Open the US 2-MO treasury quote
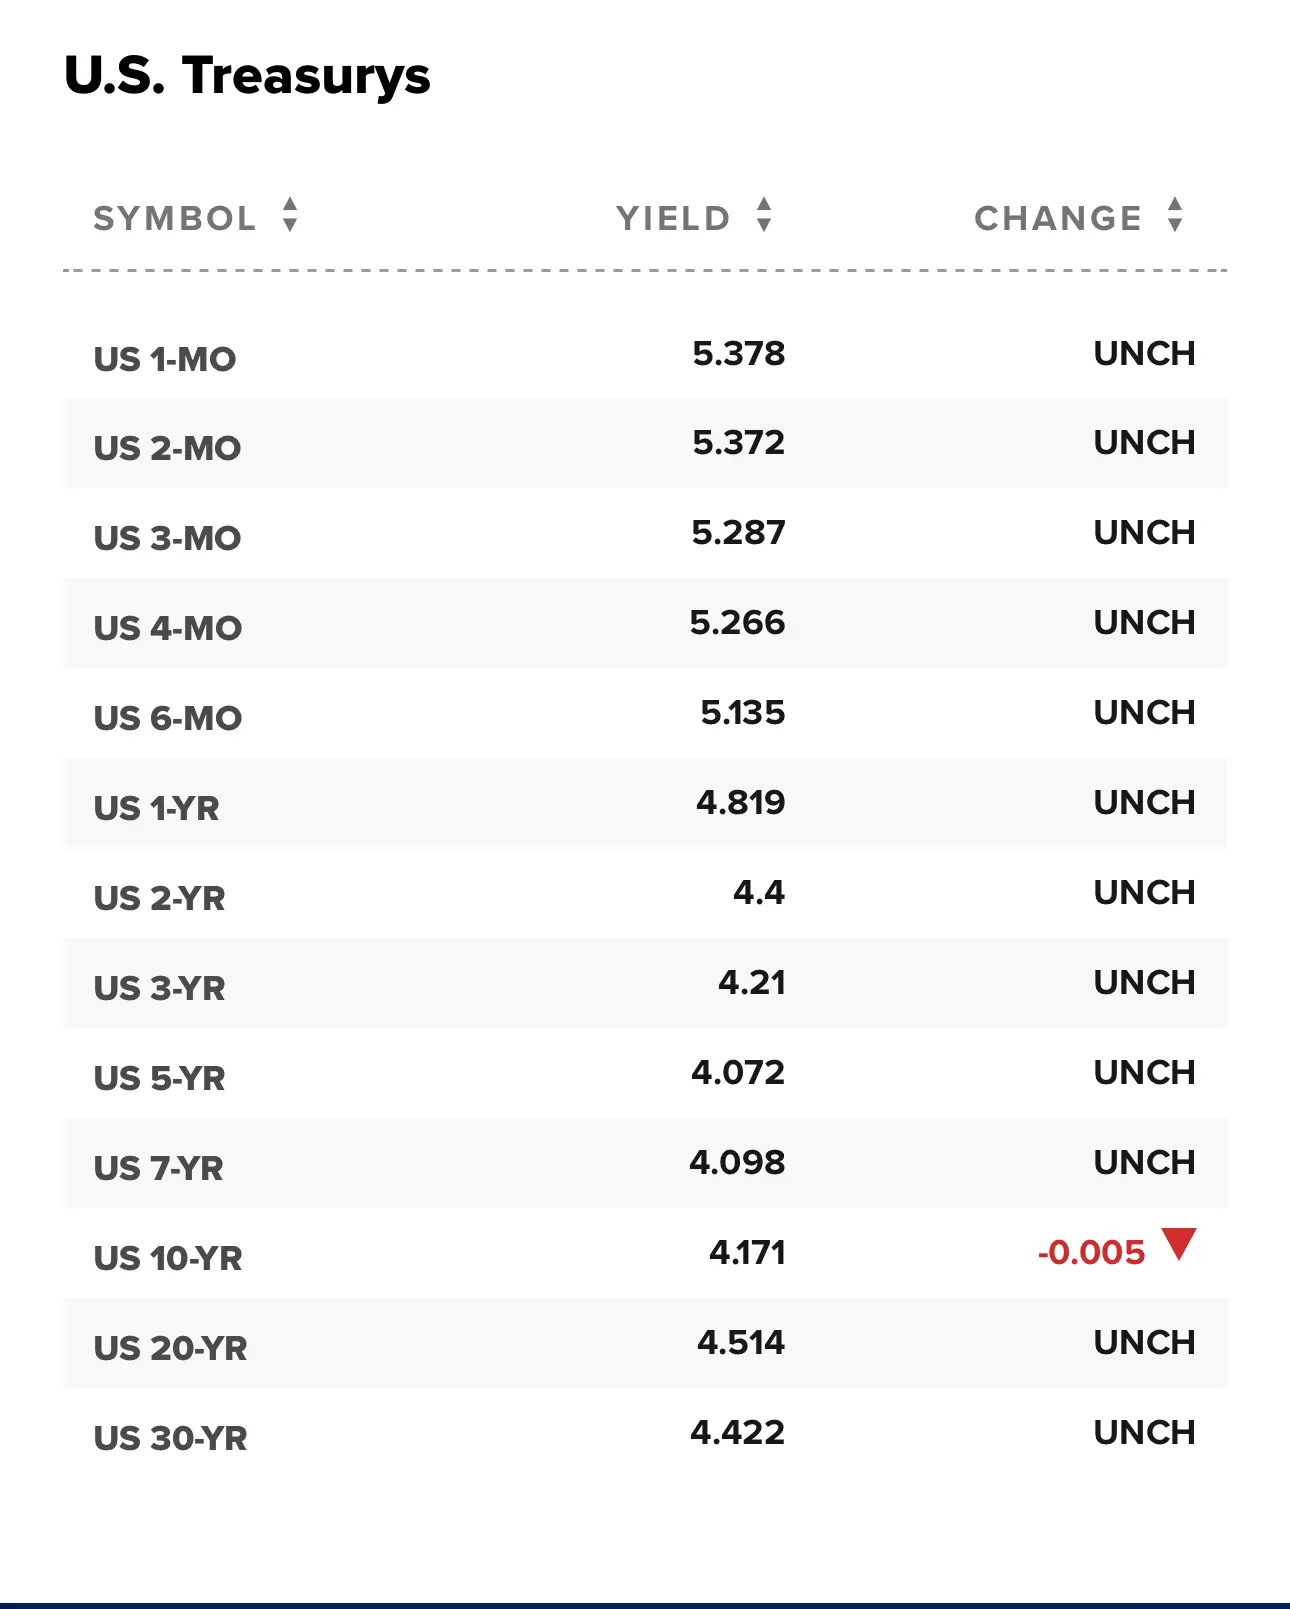The width and height of the screenshot is (1290, 1609). (x=168, y=448)
